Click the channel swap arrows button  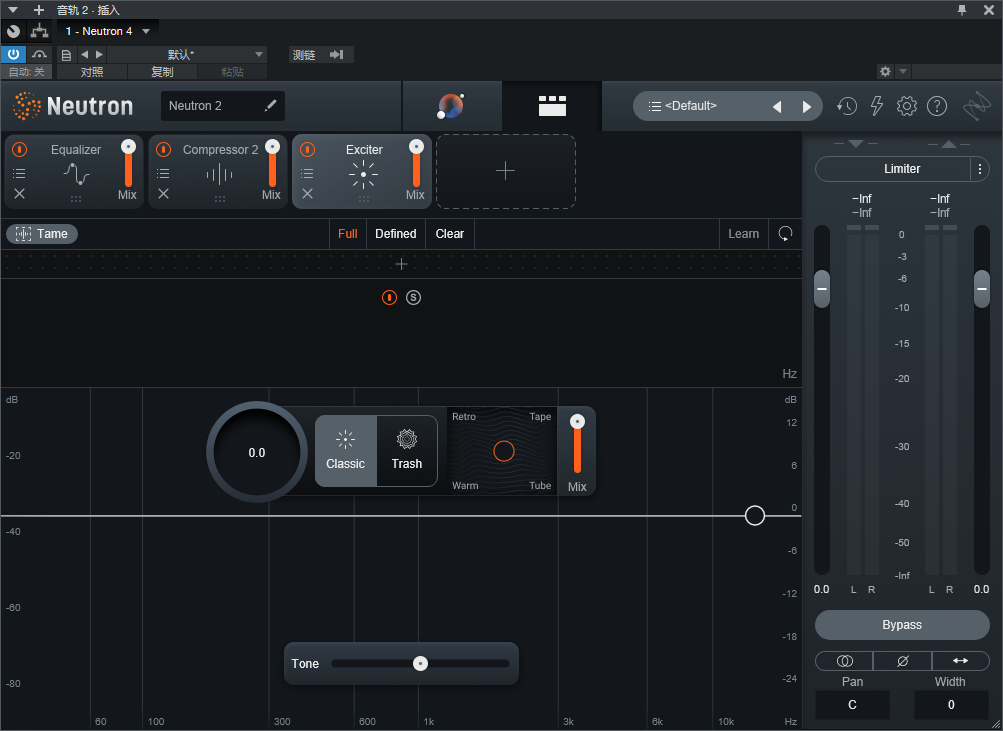[960, 661]
